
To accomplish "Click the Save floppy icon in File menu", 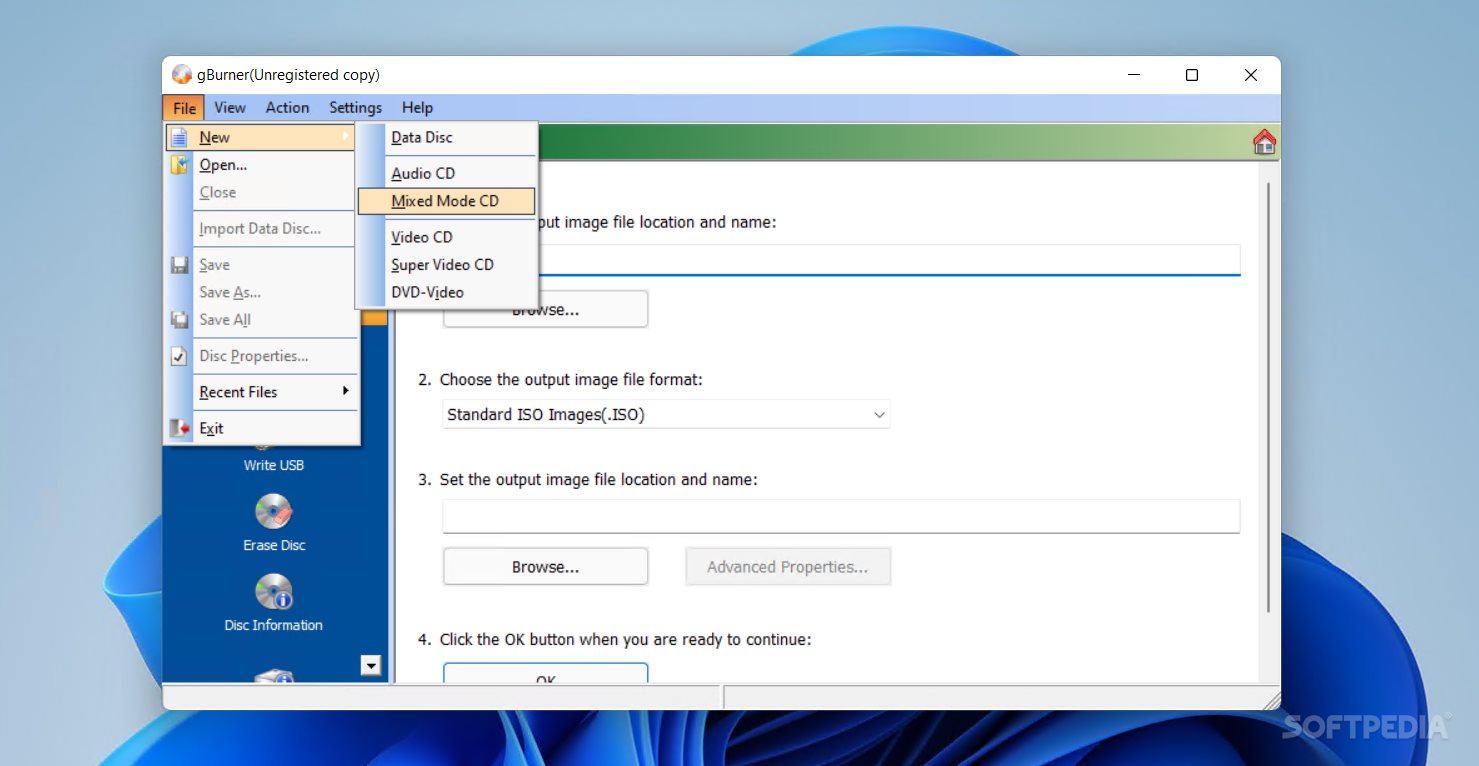I will pyautogui.click(x=179, y=265).
